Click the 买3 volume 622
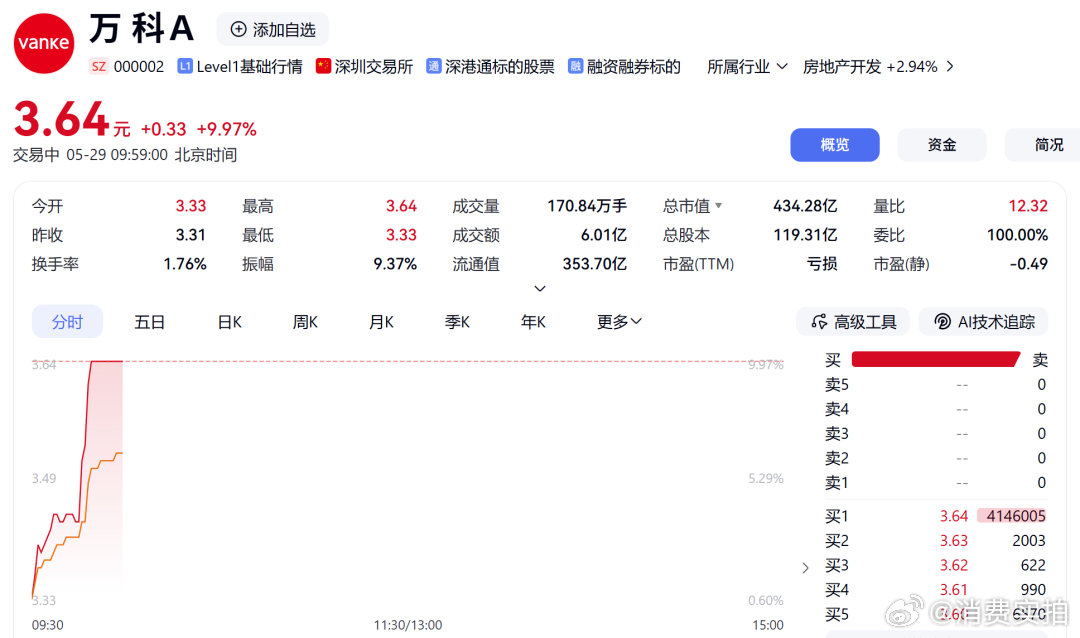 click(1033, 565)
